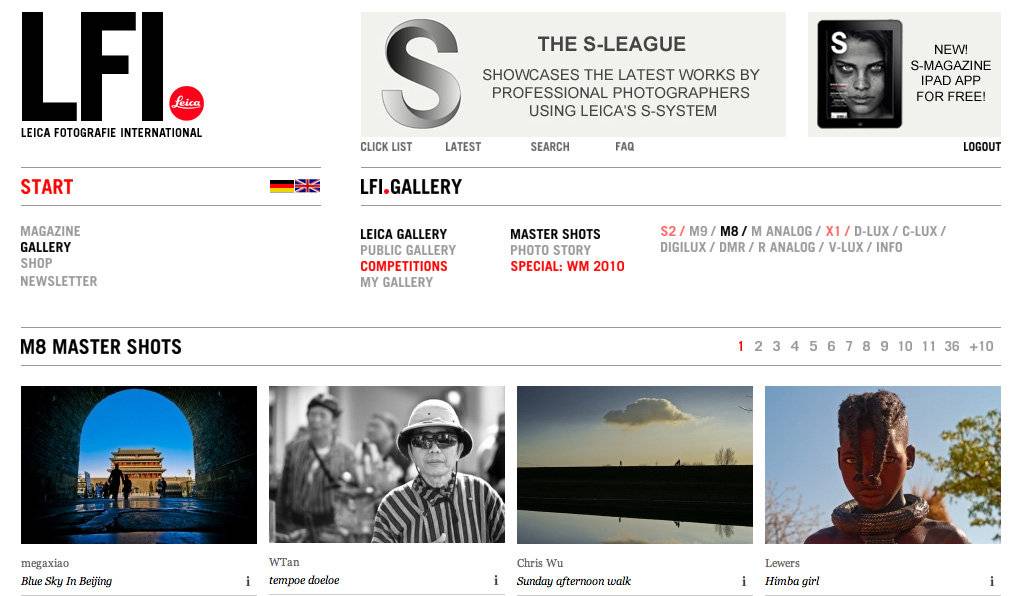Open the Magazine section in sidebar
The width and height of the screenshot is (1020, 596).
[x=50, y=231]
